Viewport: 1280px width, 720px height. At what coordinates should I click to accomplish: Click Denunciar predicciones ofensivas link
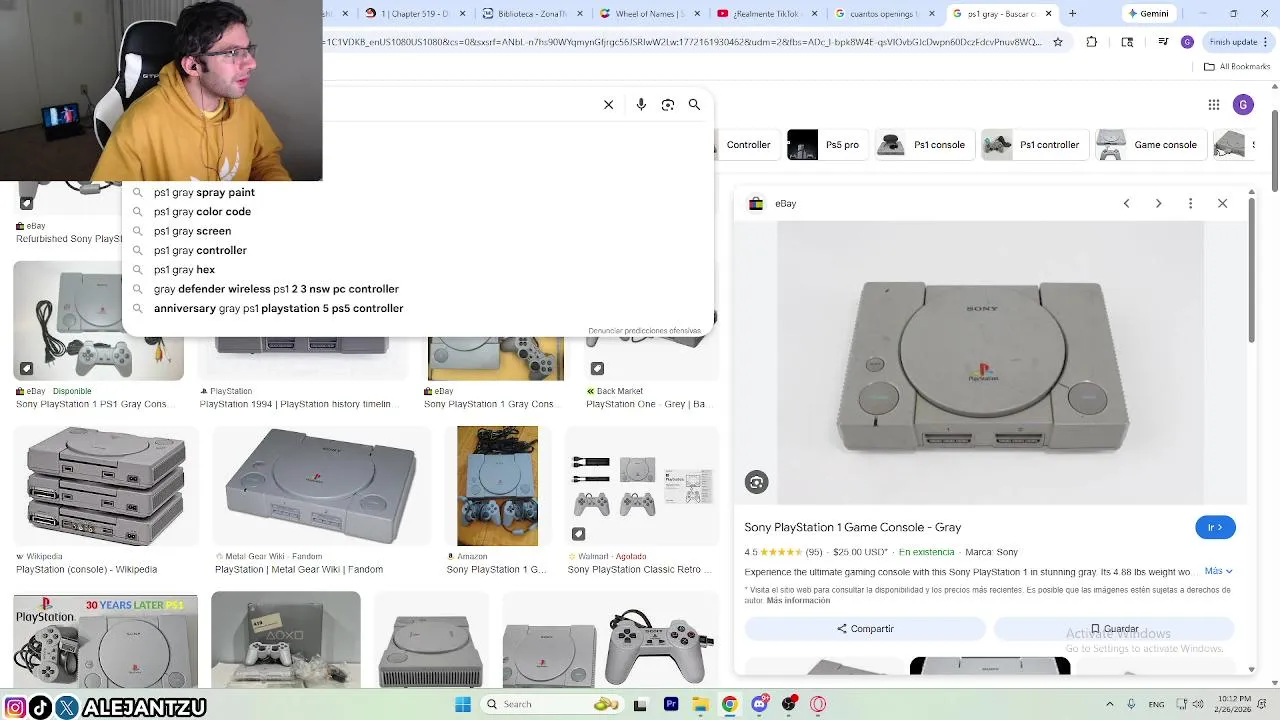tap(644, 331)
